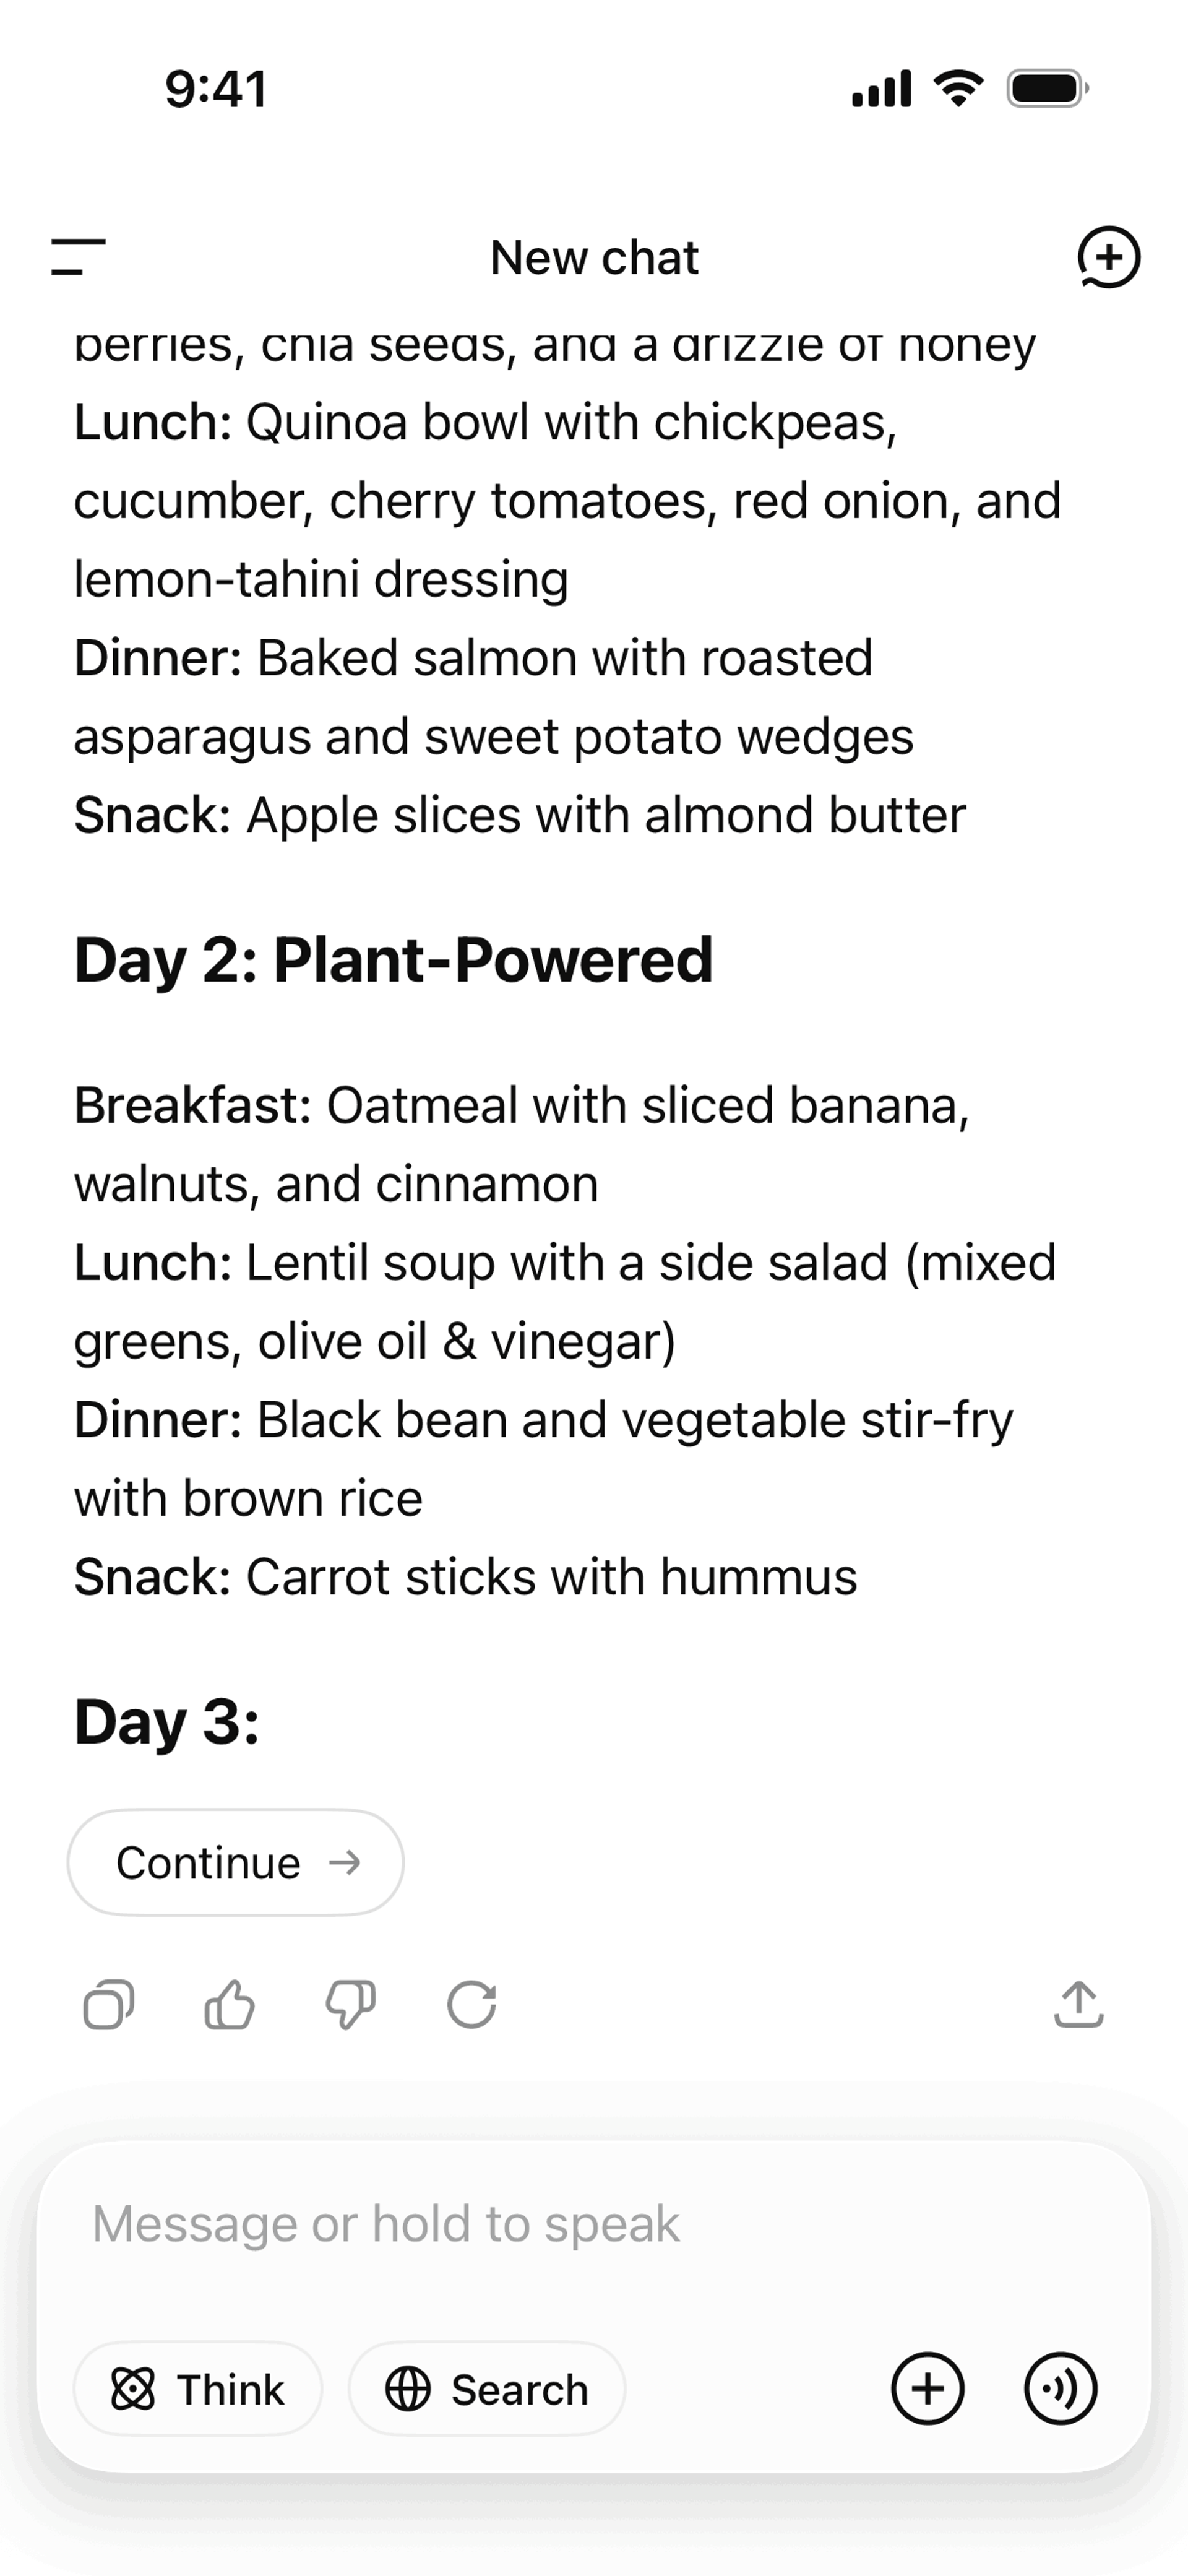This screenshot has height=2576, width=1188.
Task: Tap the Snack: Carrot sticks with hummus line
Action: click(466, 1577)
